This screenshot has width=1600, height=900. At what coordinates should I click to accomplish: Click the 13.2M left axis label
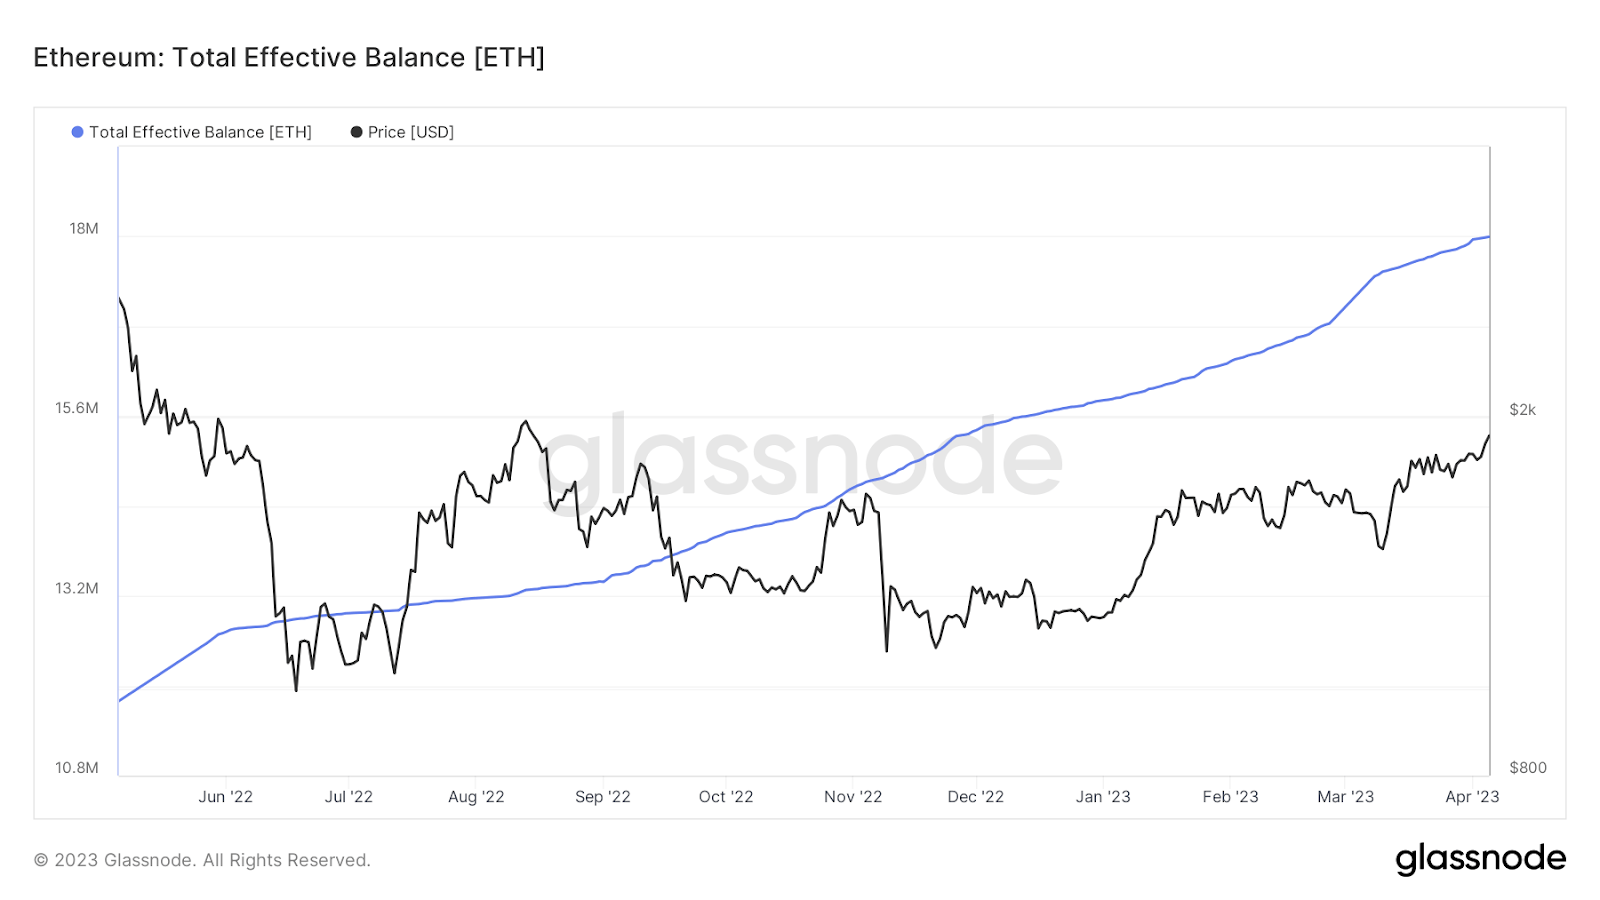(x=77, y=588)
